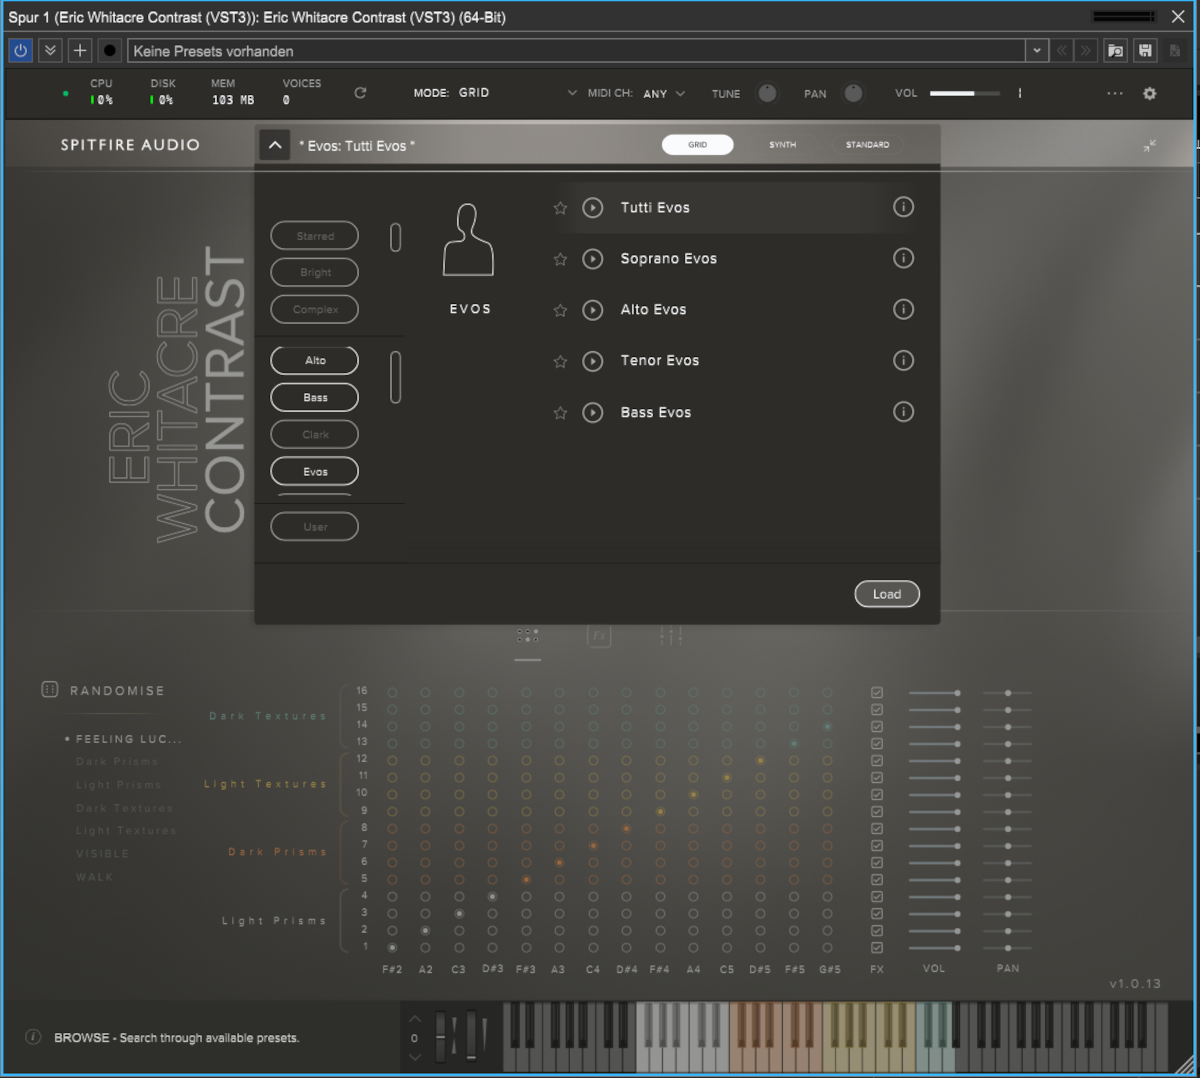The height and width of the screenshot is (1078, 1200).
Task: Show info for Bass Evos
Action: tap(903, 411)
